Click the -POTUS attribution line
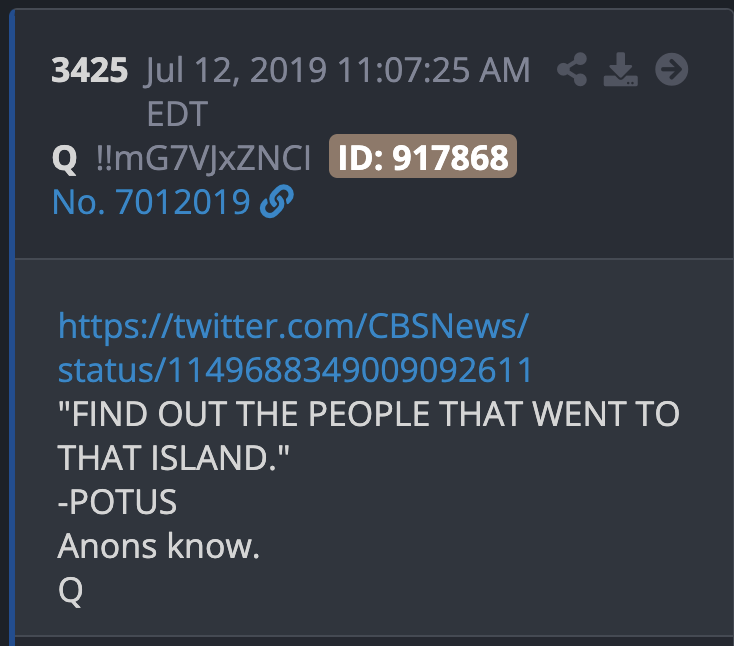This screenshot has height=646, width=734. pos(117,501)
